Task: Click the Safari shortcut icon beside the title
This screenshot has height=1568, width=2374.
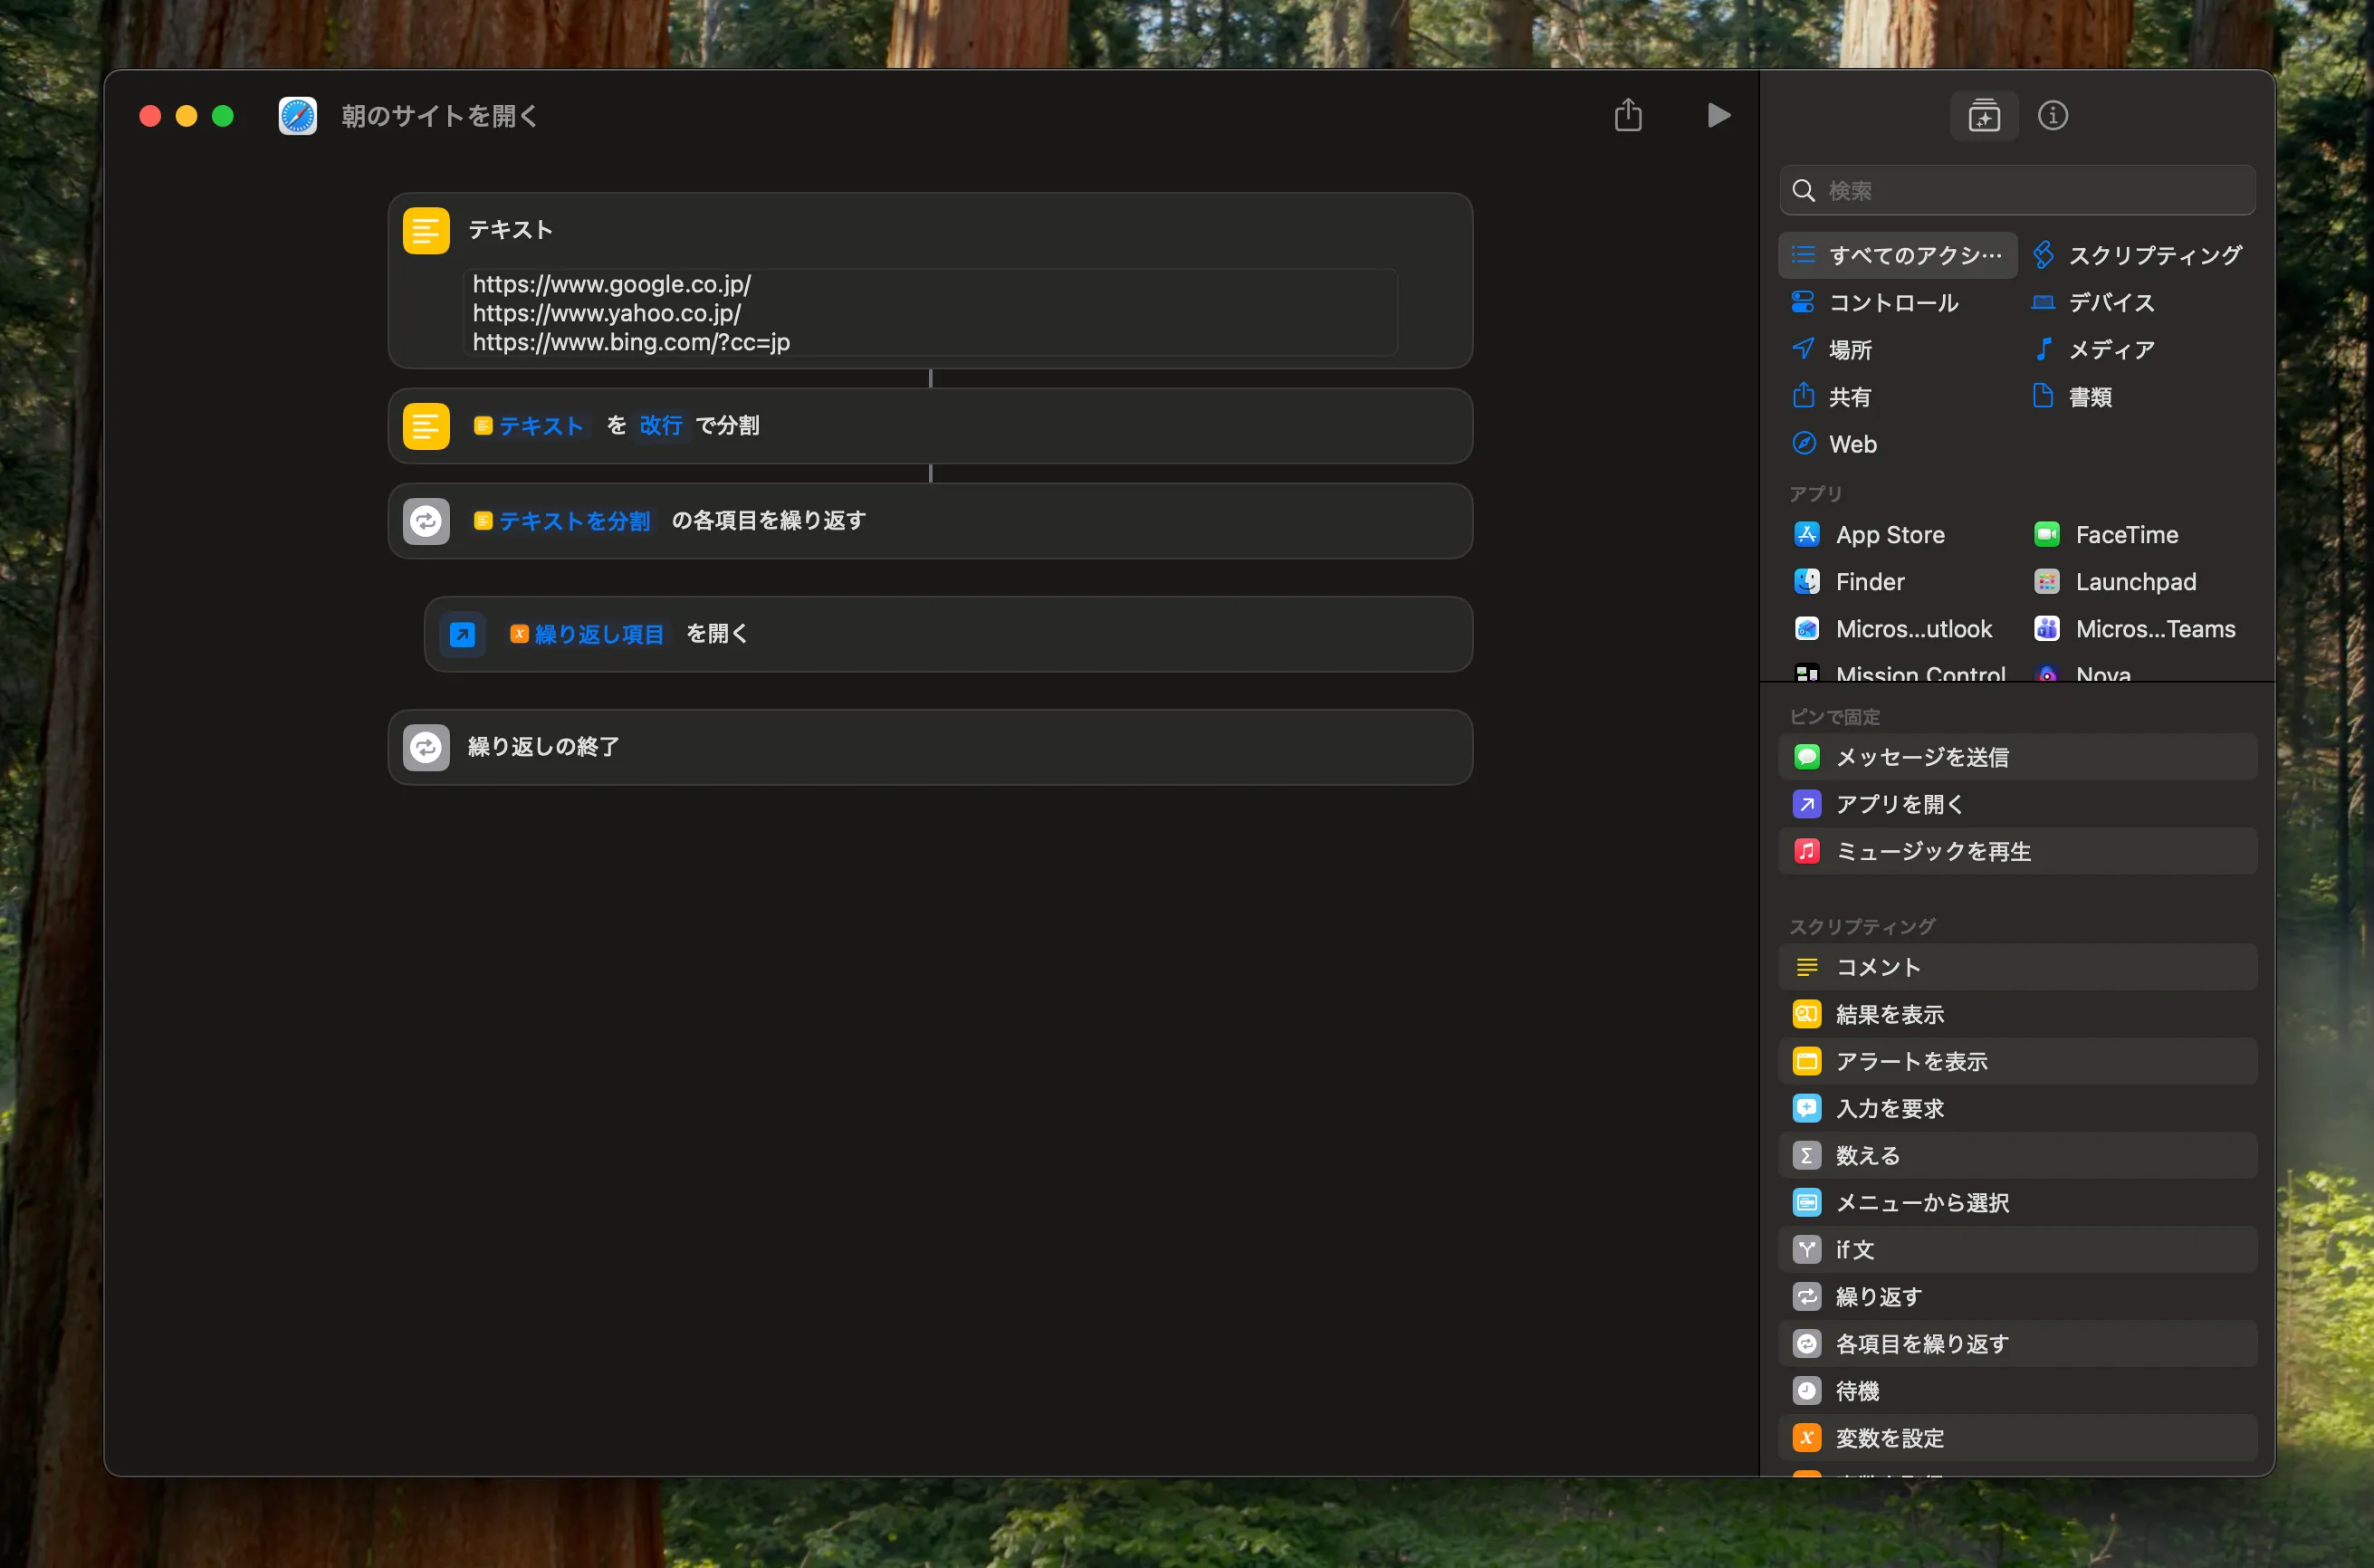Action: [298, 116]
